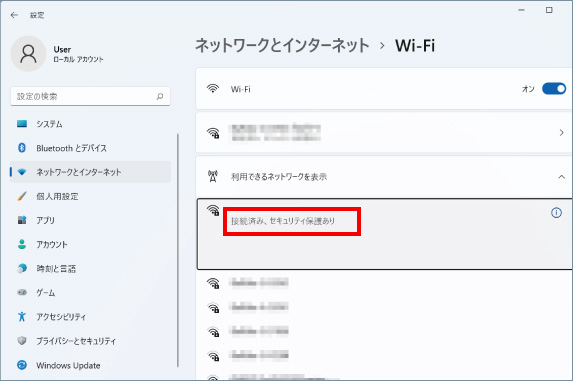
Task: Collapse 利用できるネットワークを表示 chevron
Action: coord(562,177)
